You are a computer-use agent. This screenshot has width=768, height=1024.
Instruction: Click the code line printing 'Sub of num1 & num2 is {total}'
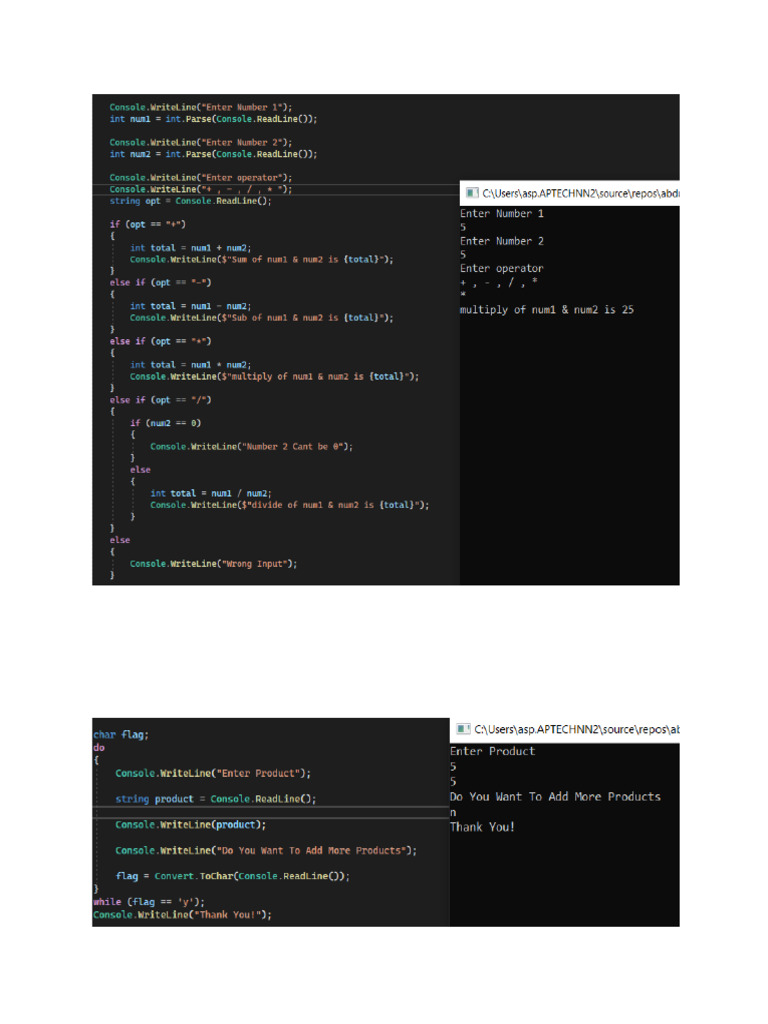tap(261, 318)
